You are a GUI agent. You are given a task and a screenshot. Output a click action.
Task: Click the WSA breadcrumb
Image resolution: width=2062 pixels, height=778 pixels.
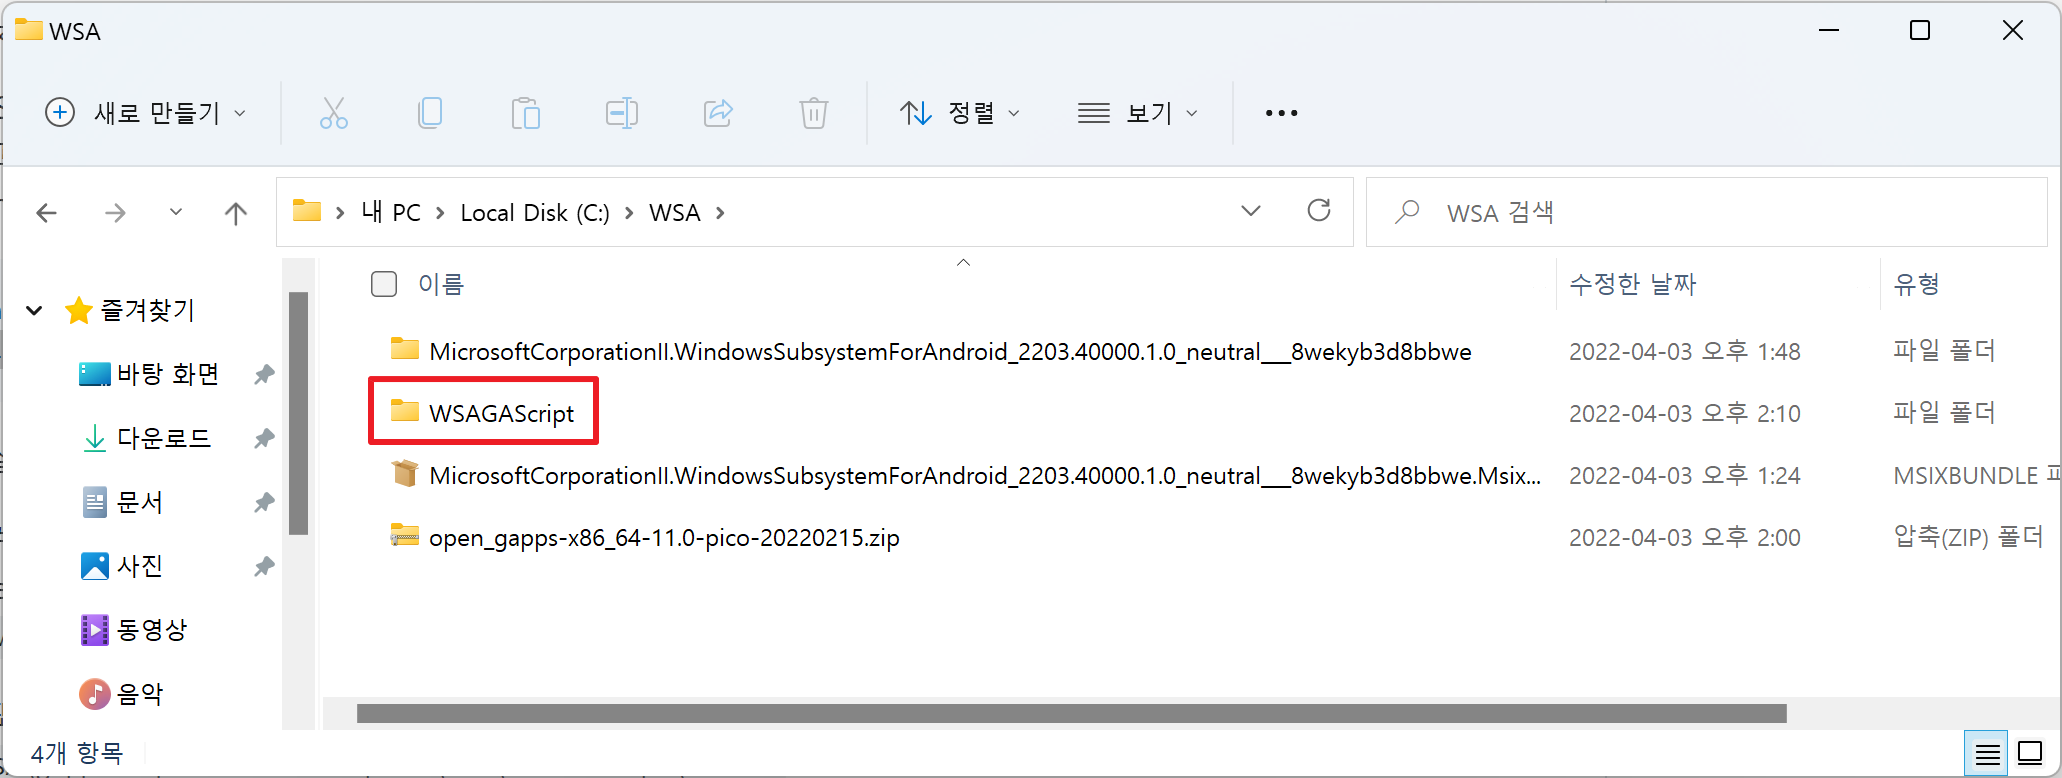(x=675, y=213)
